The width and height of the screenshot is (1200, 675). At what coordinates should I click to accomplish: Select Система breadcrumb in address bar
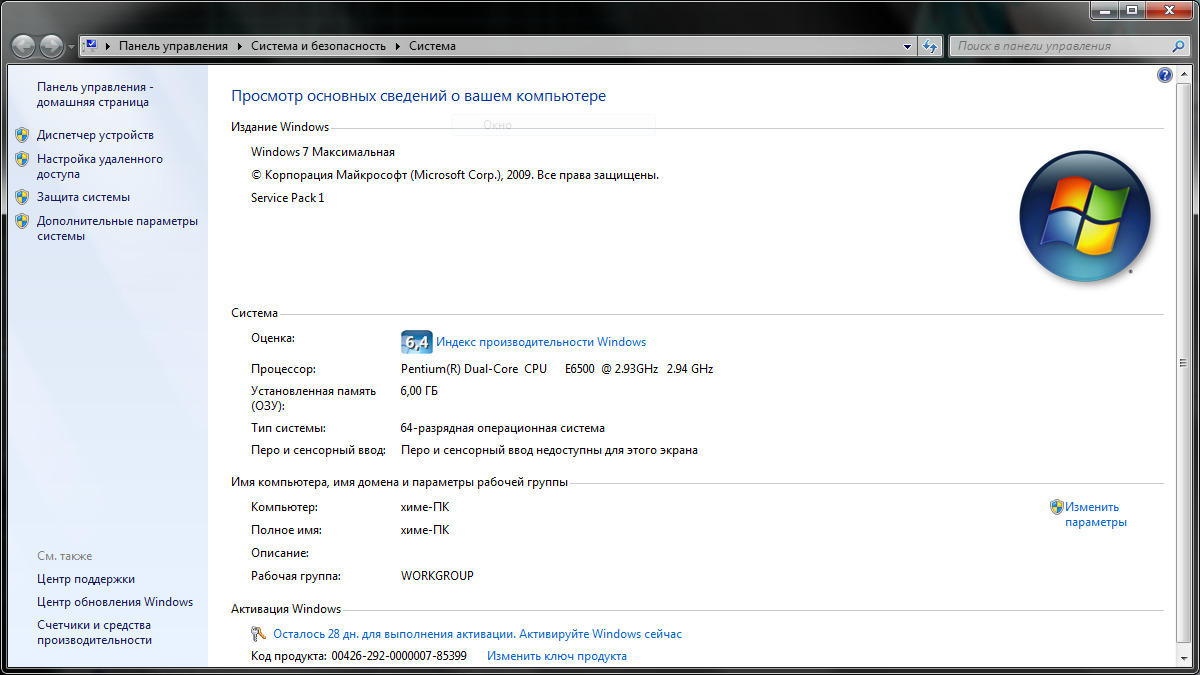click(432, 46)
